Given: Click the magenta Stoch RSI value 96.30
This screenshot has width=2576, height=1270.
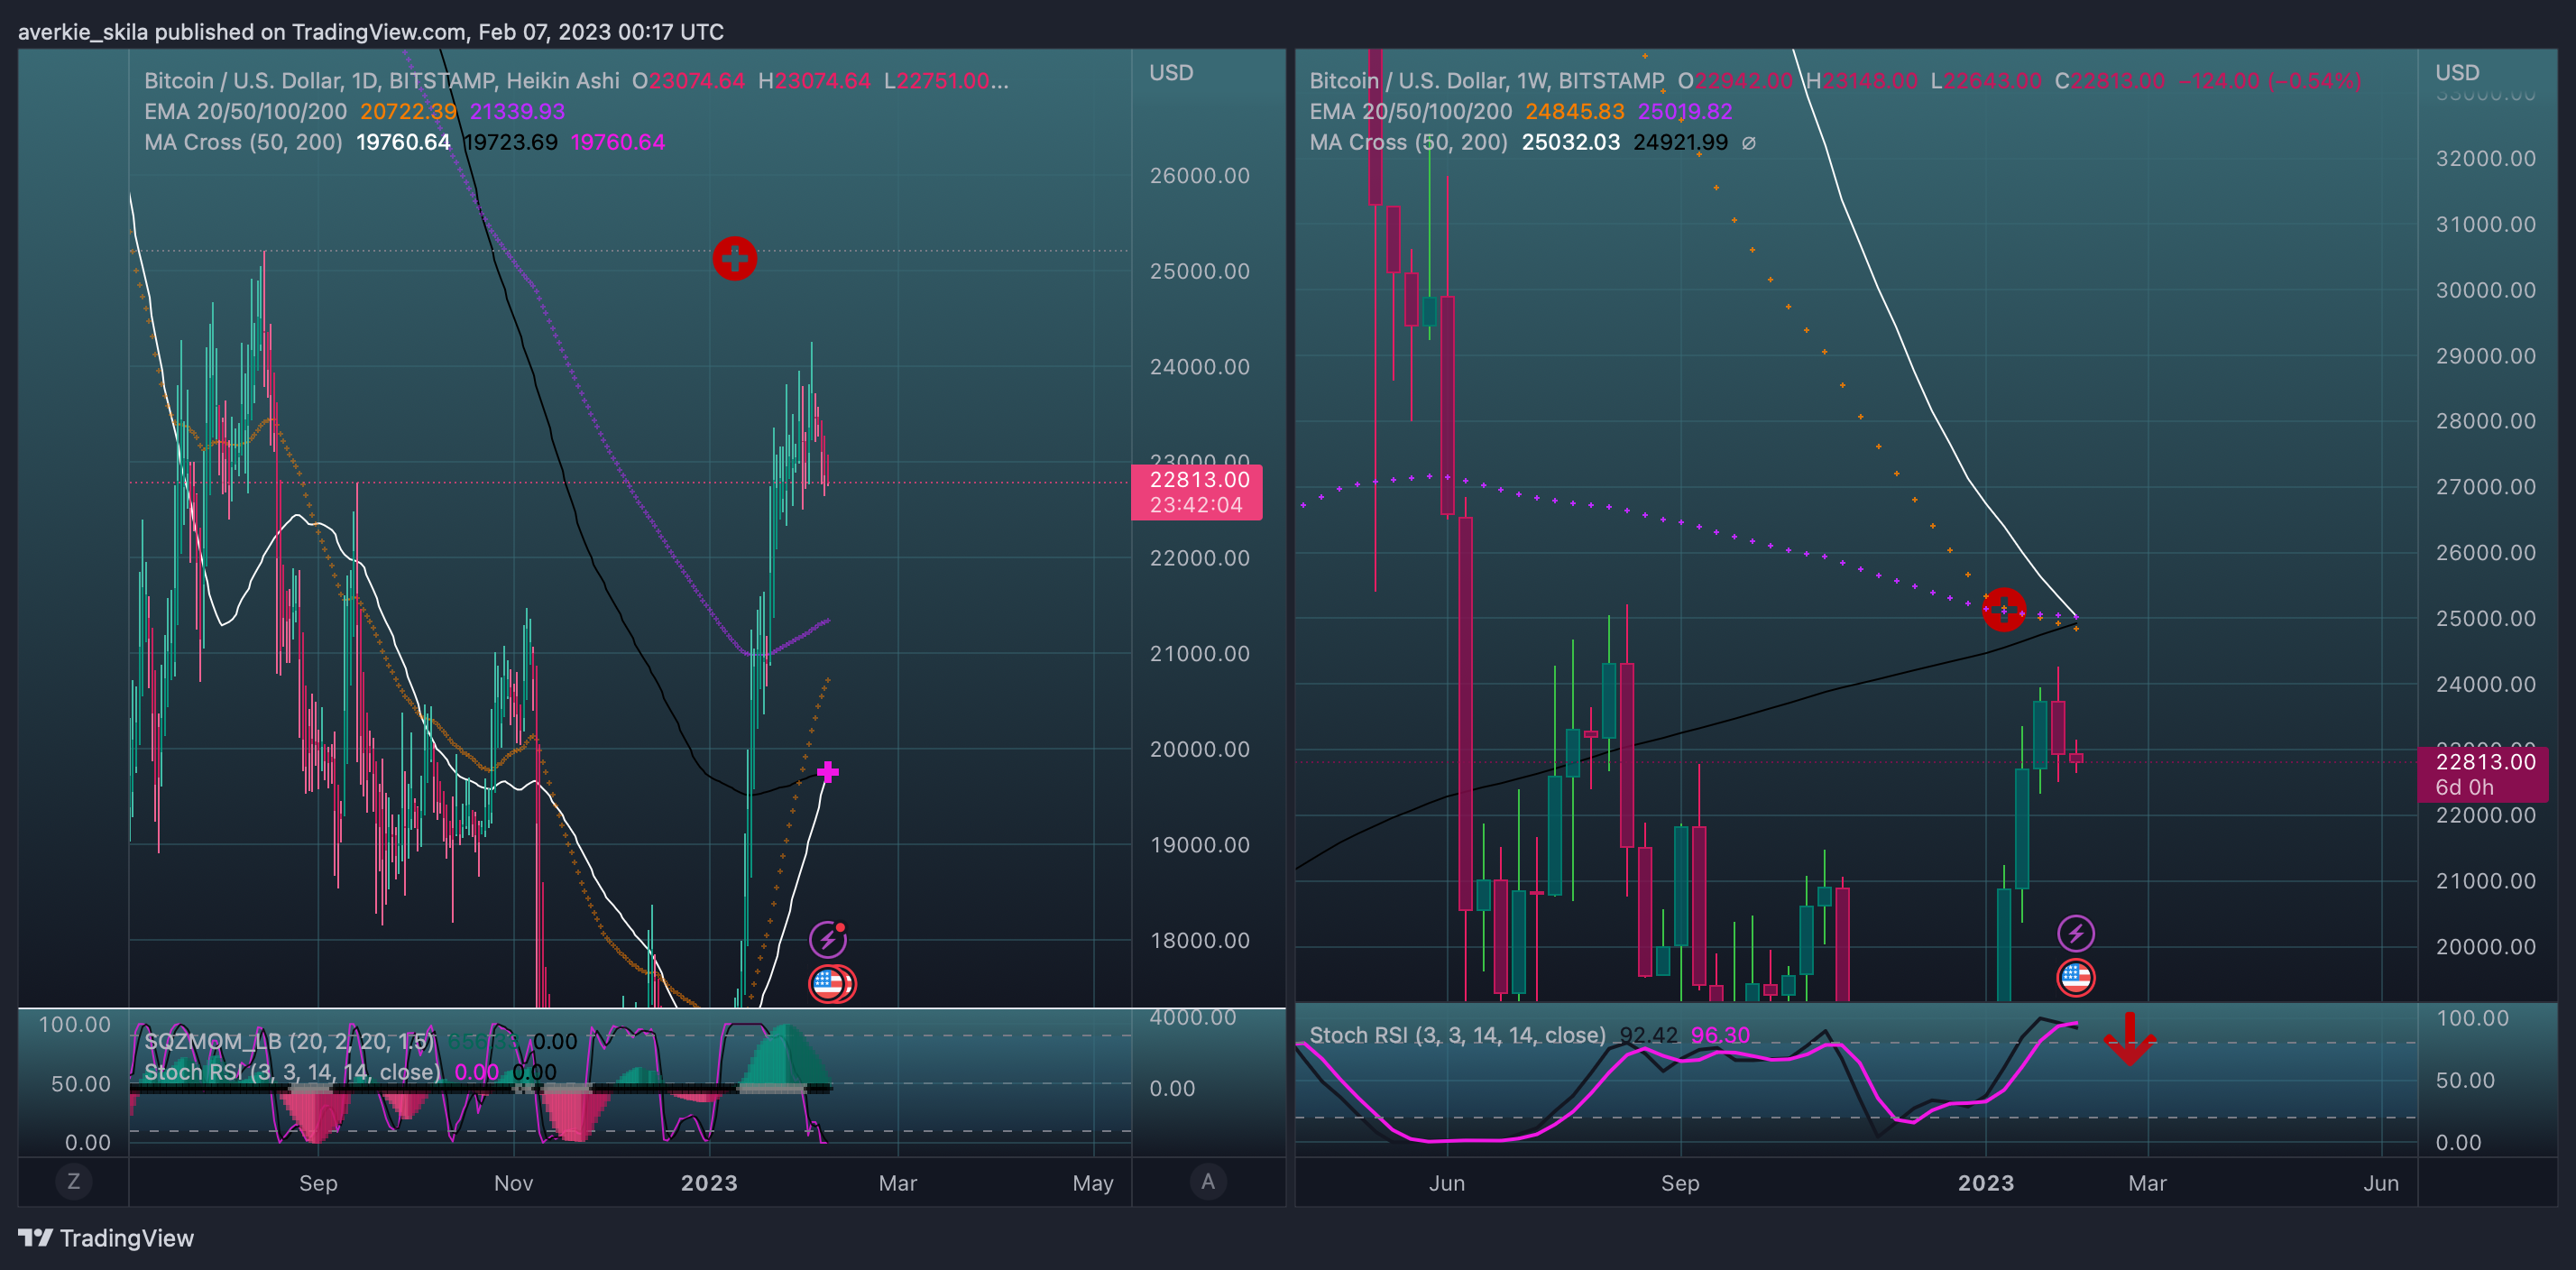Looking at the screenshot, I should pyautogui.click(x=1720, y=1035).
